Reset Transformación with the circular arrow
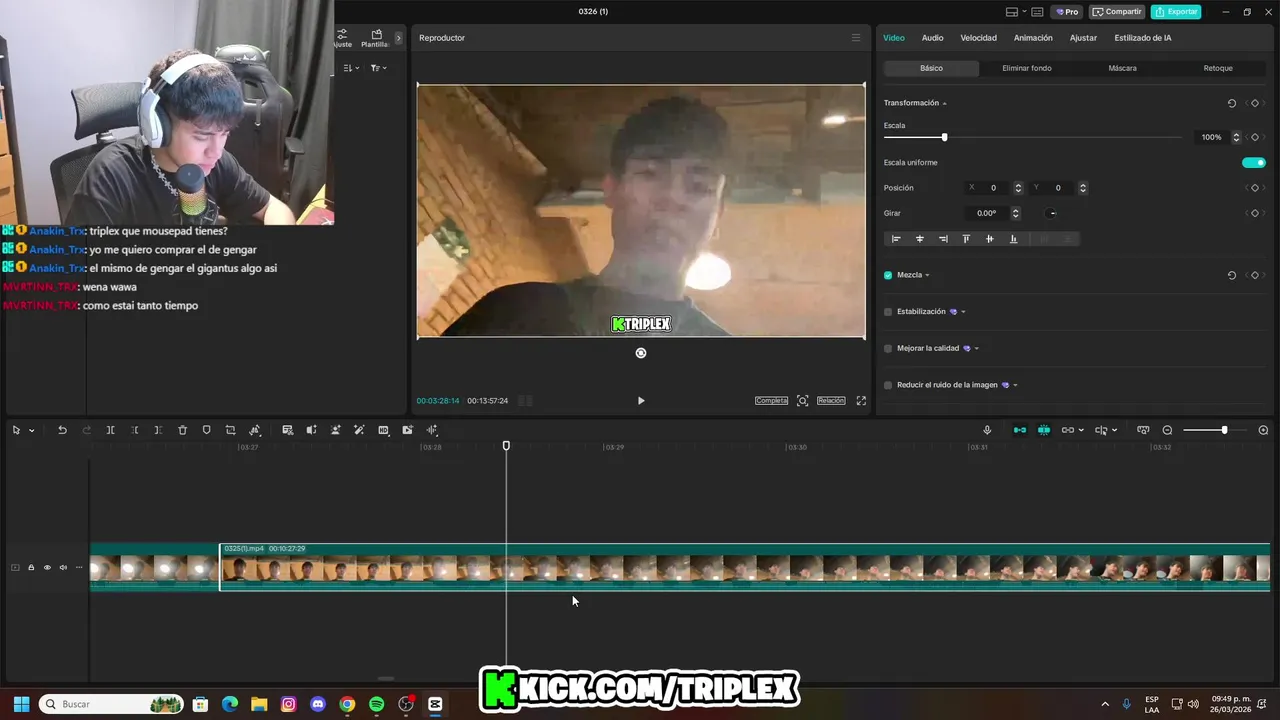 1232,103
